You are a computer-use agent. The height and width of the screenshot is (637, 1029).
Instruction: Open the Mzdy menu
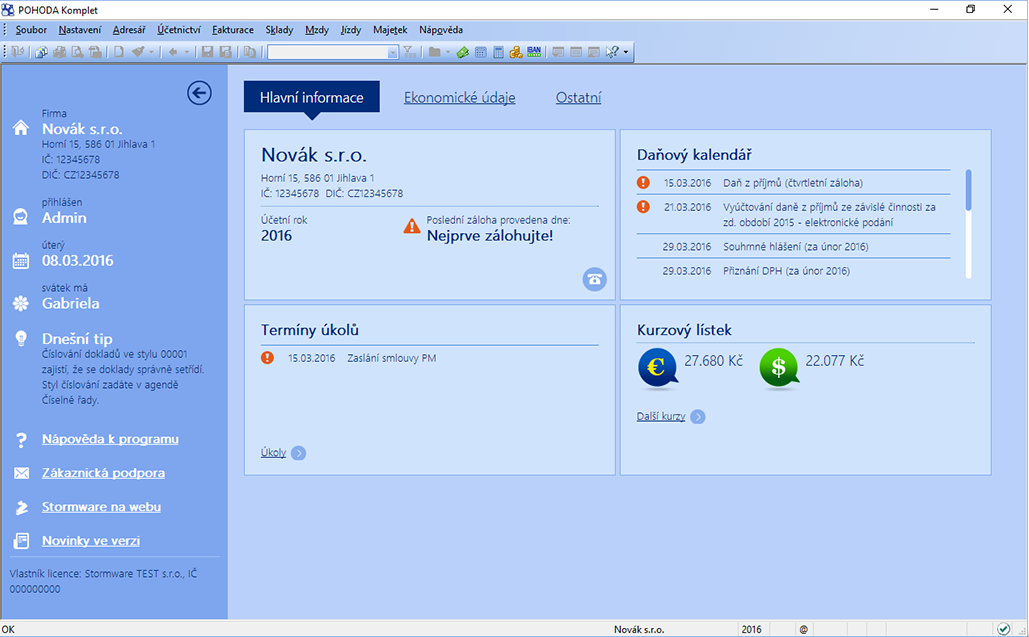click(x=317, y=30)
